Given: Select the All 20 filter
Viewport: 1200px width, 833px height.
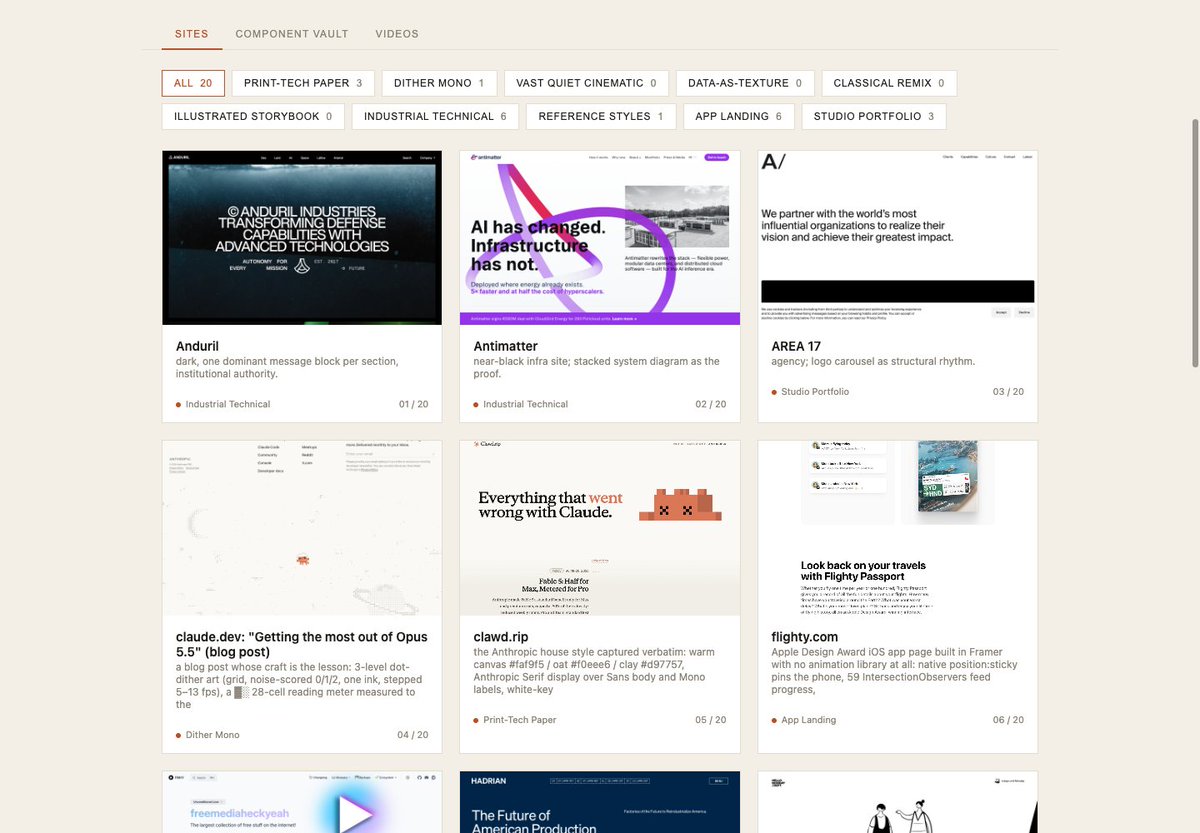Looking at the screenshot, I should [193, 83].
